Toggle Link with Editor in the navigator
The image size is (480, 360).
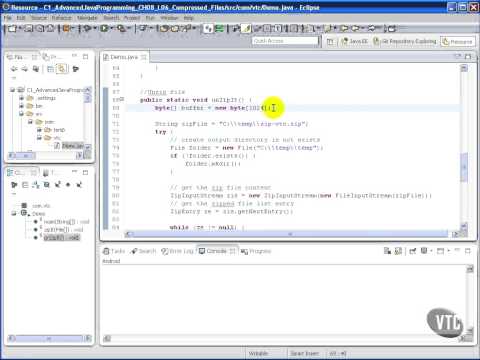(62, 69)
